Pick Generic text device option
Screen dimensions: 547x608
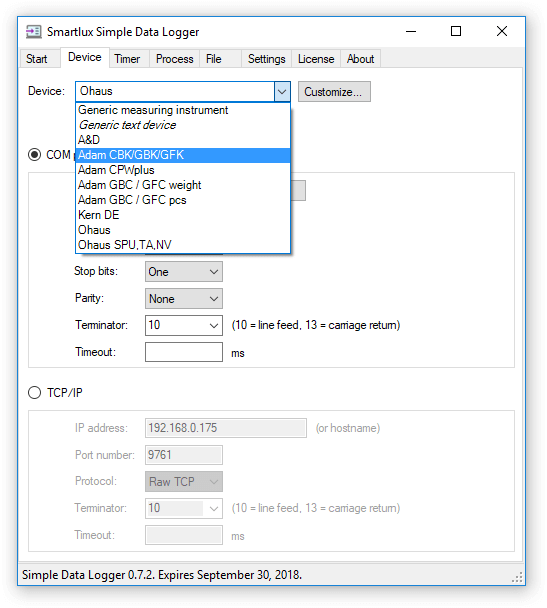pos(183,125)
